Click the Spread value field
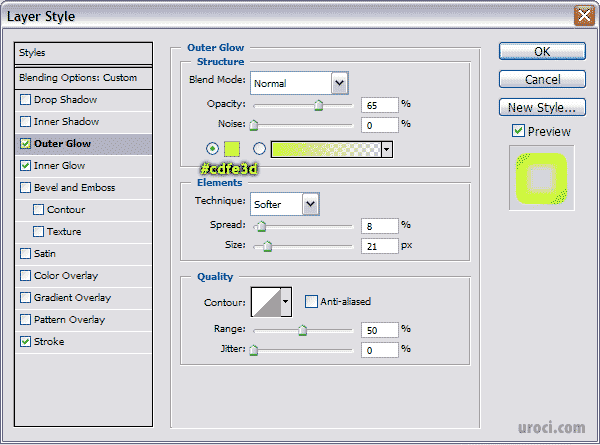Screen dimensions: 600x445 pyautogui.click(x=380, y=226)
